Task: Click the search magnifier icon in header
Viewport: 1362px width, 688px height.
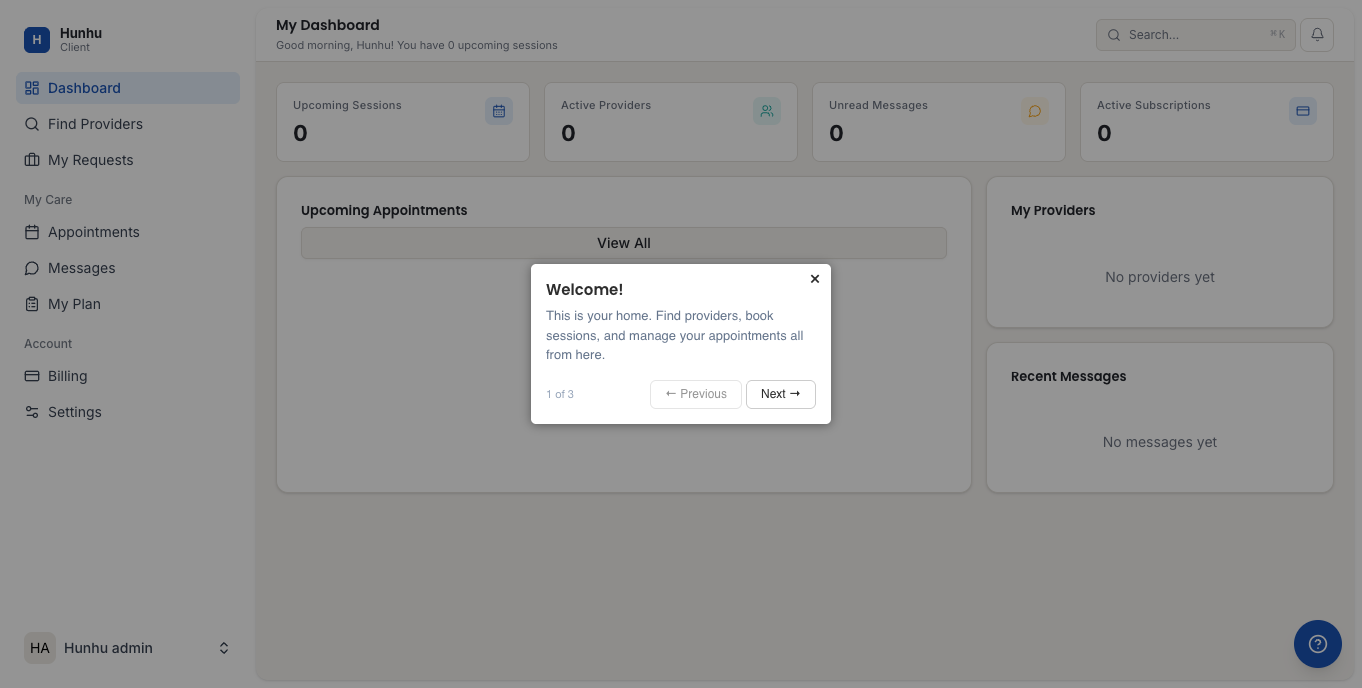Action: [x=1114, y=35]
